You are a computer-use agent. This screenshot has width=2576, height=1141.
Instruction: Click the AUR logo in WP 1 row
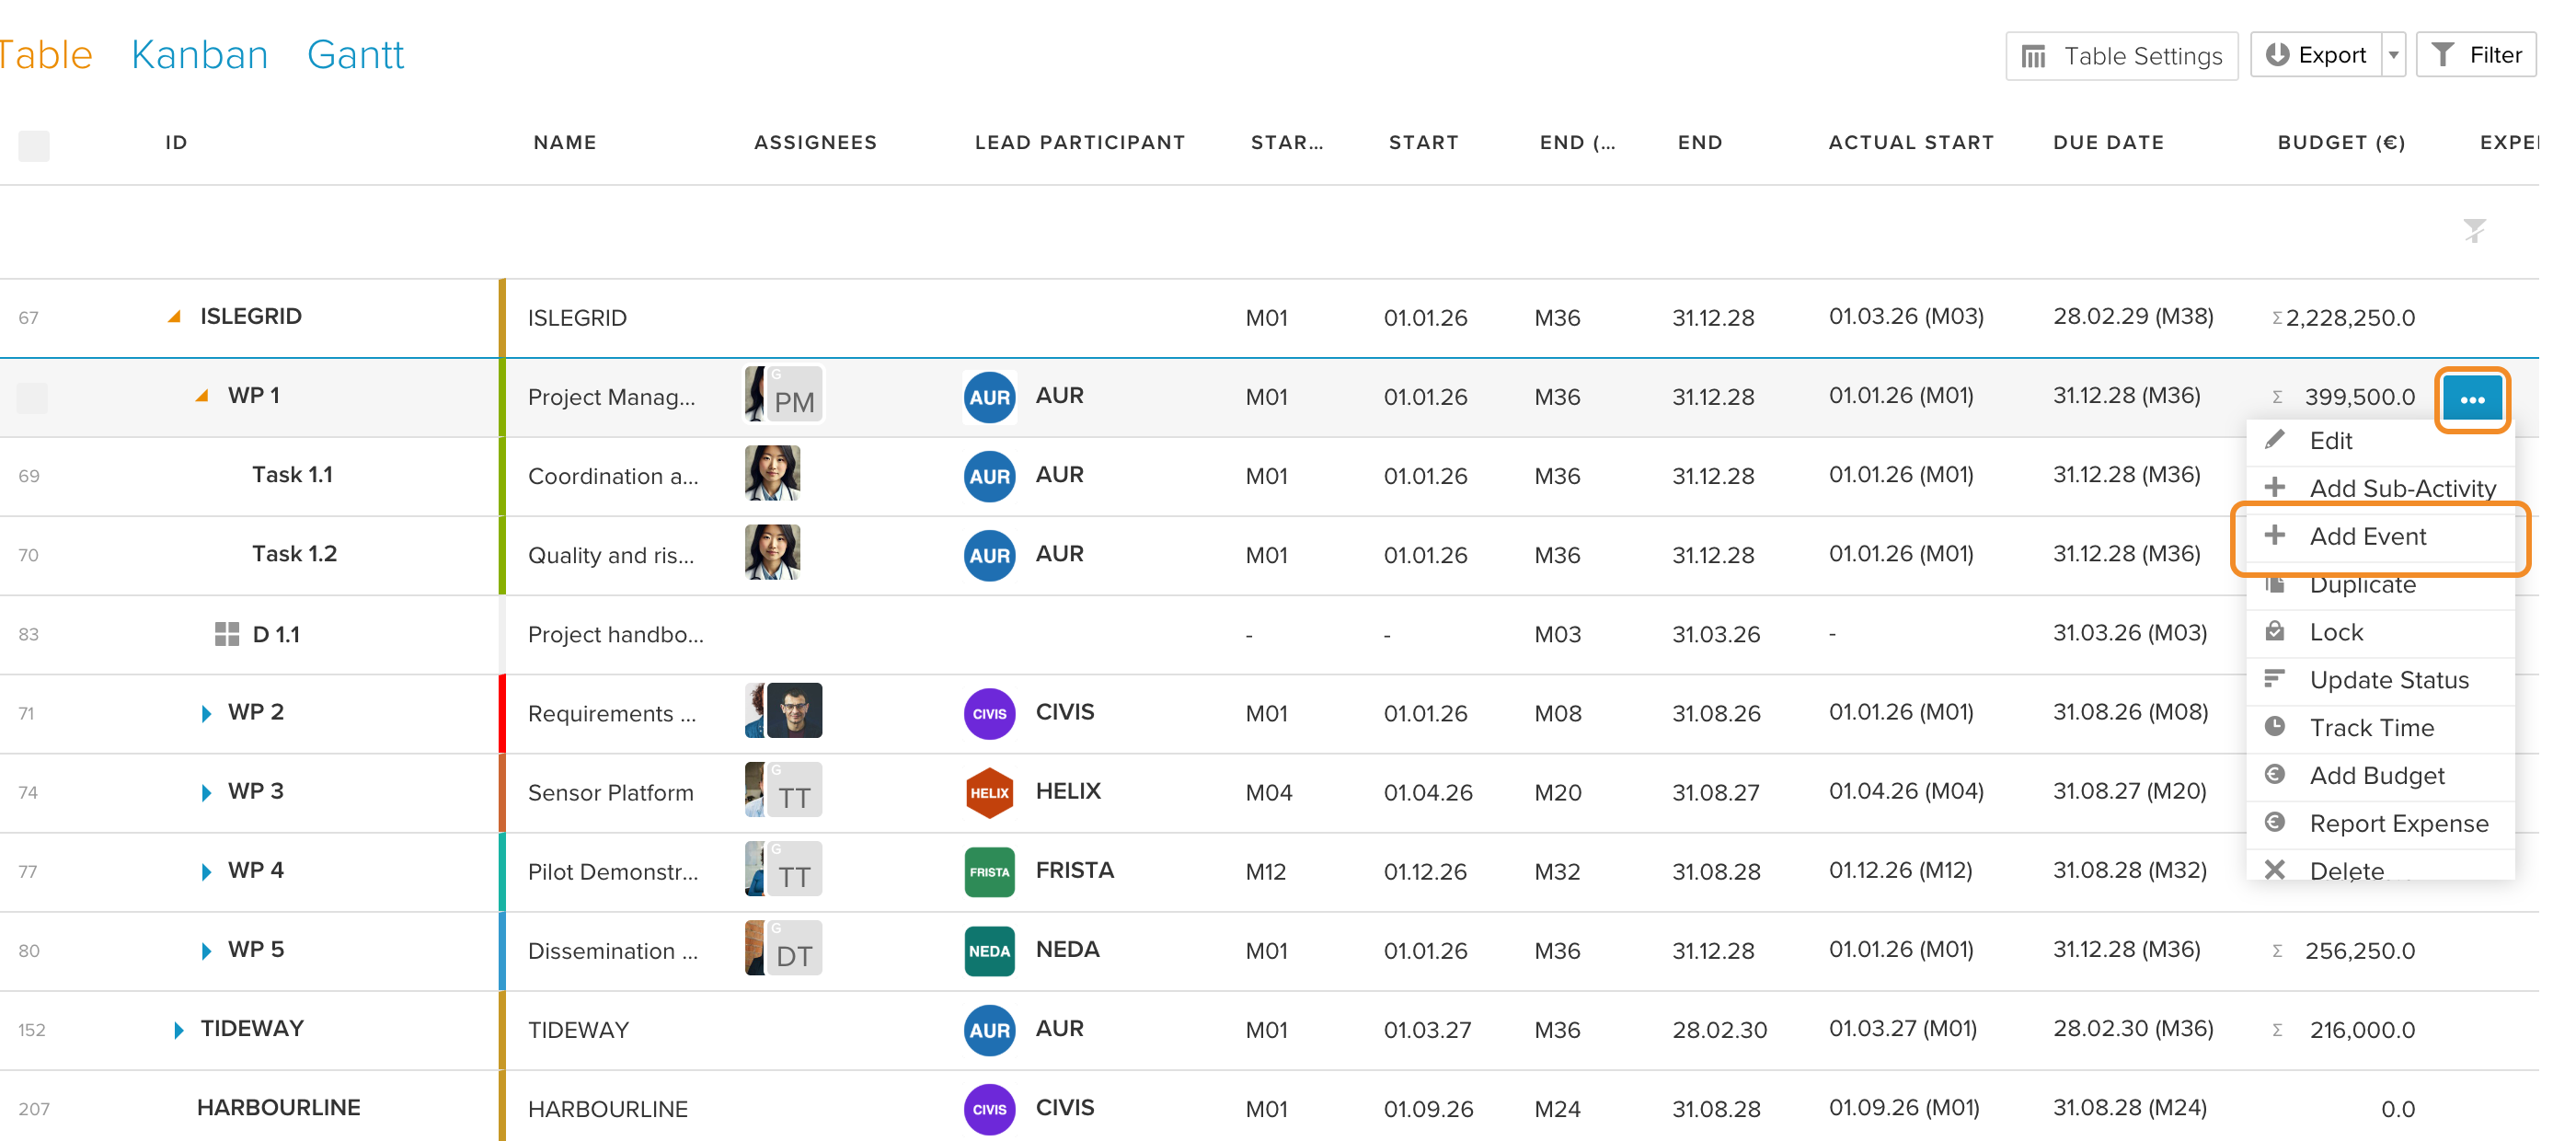click(x=989, y=397)
